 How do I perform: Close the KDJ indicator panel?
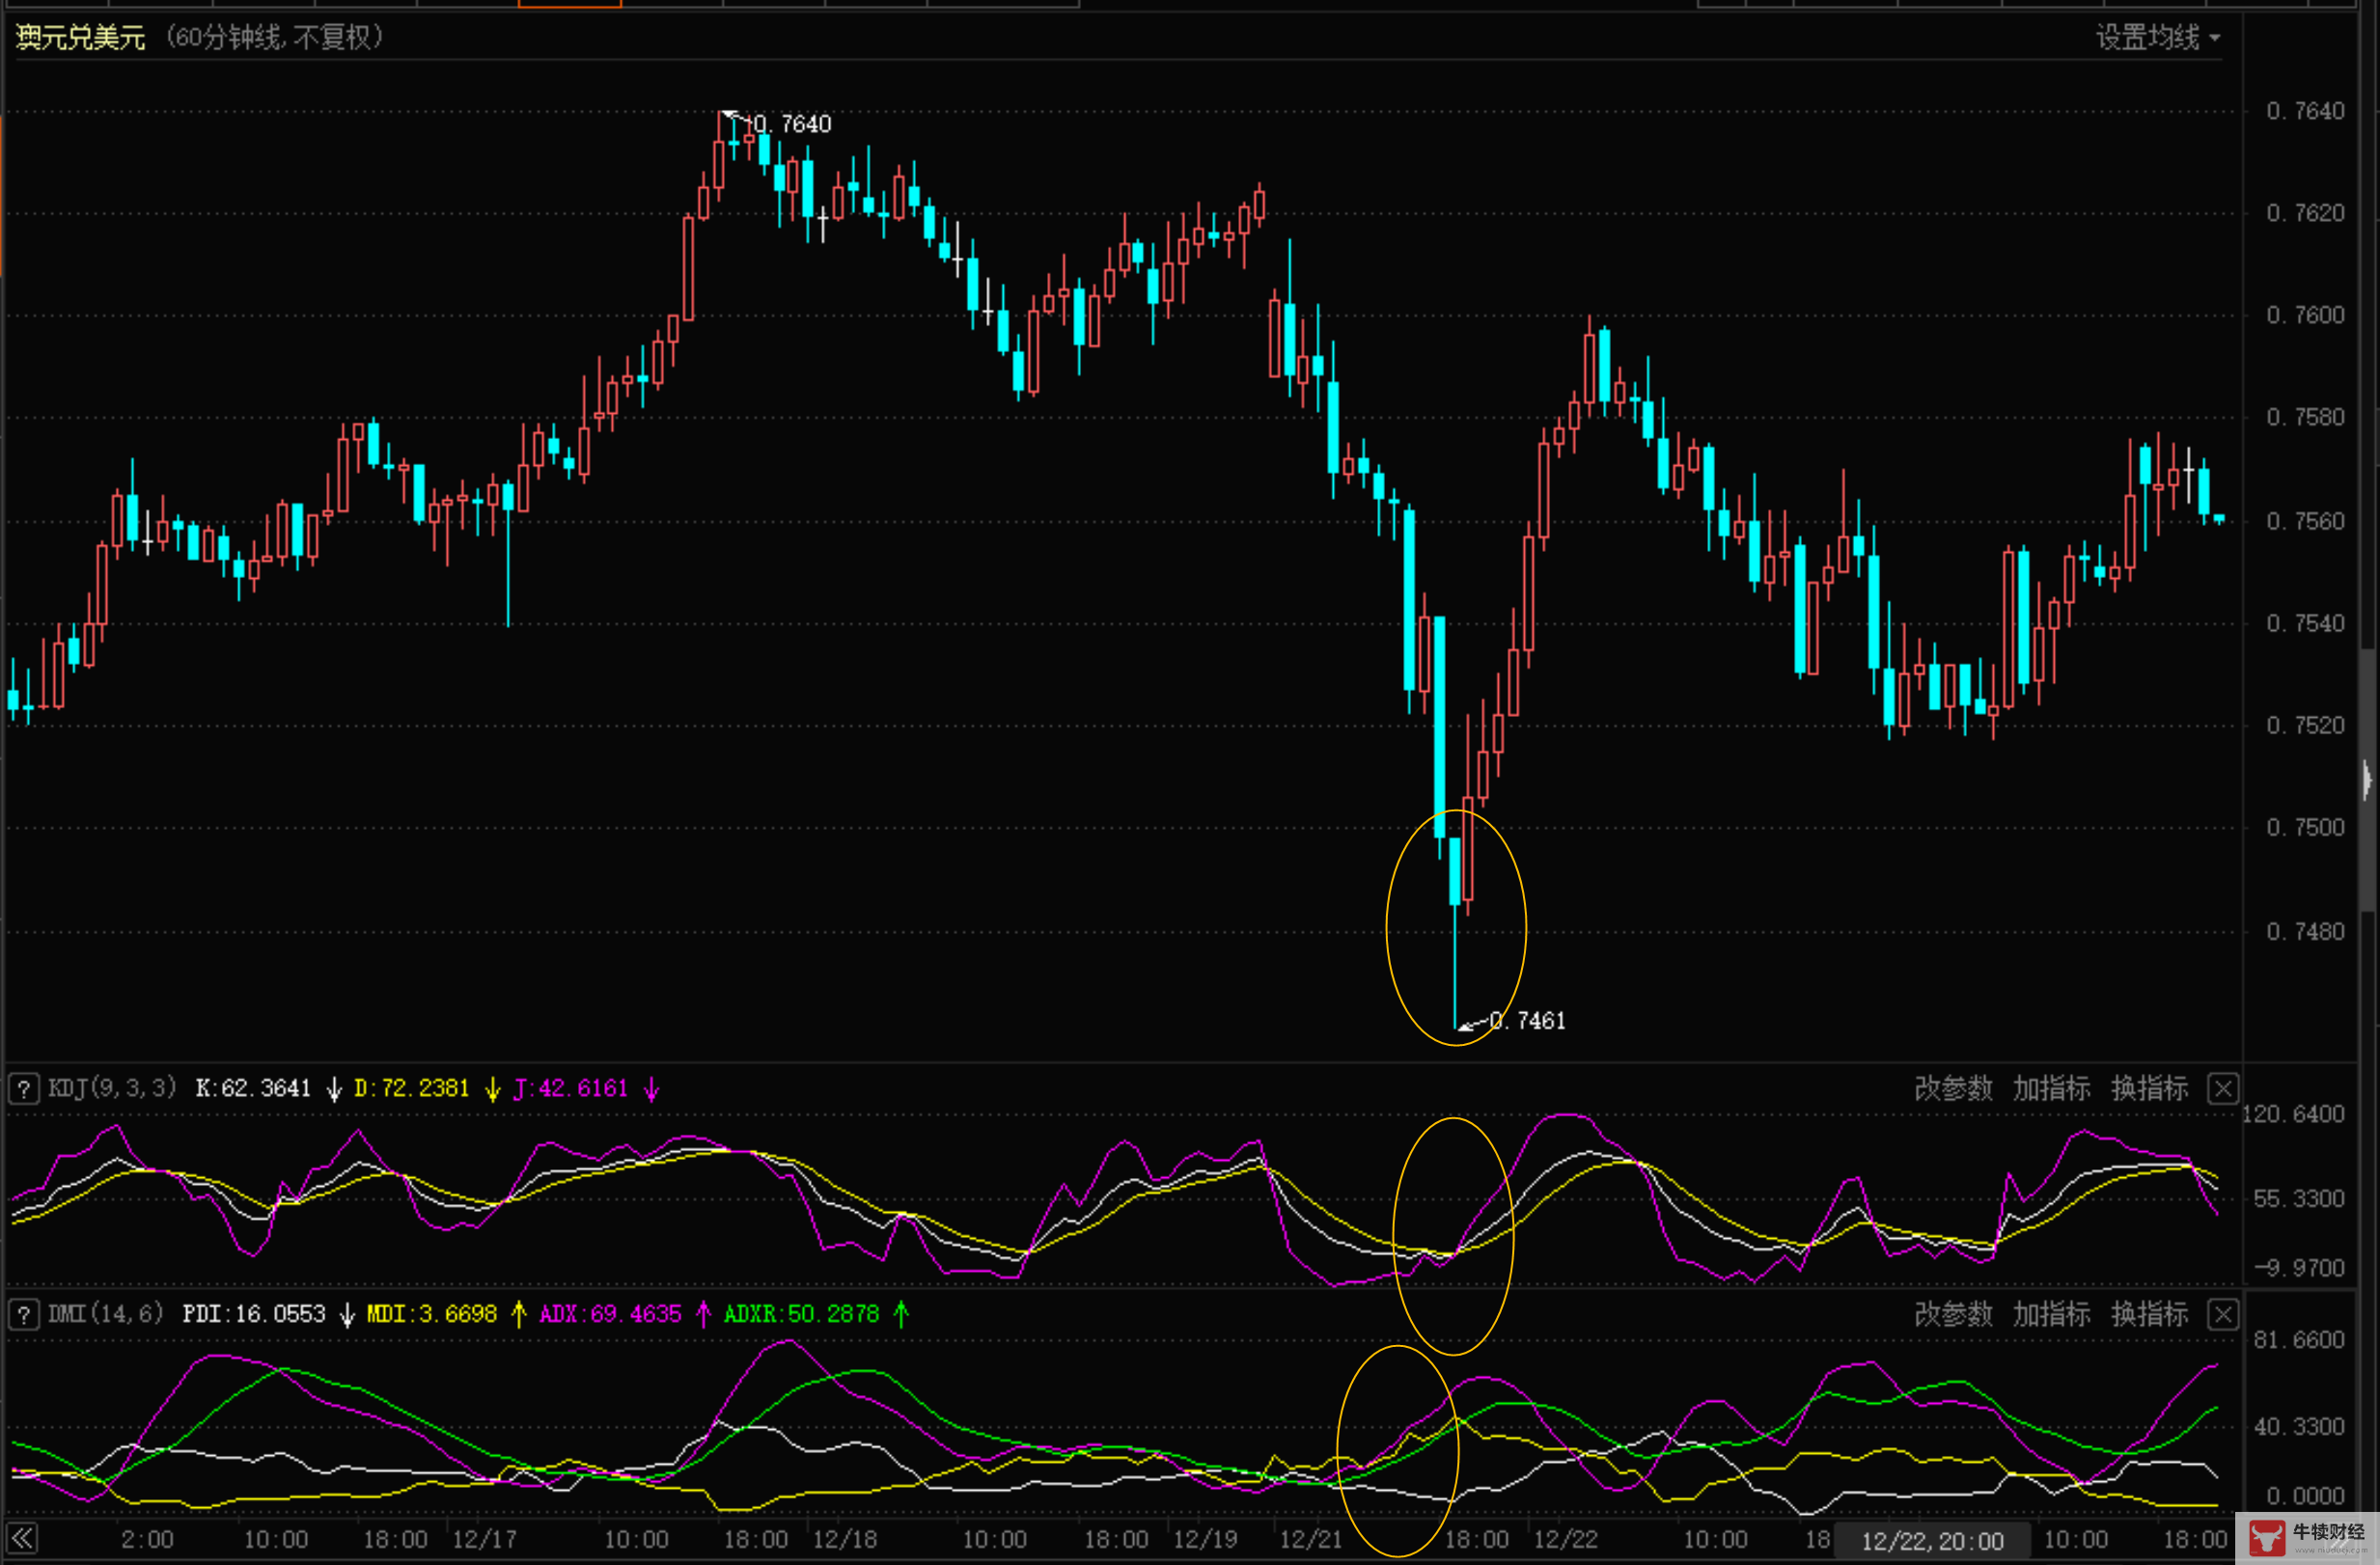2223,1088
